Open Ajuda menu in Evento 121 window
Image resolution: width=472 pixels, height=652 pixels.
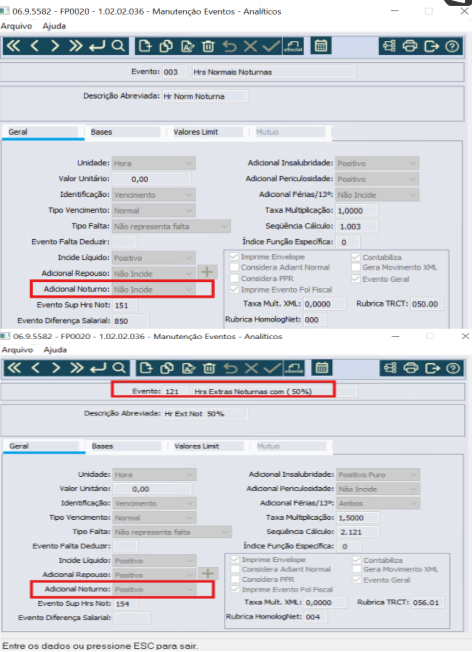pyautogui.click(x=55, y=350)
